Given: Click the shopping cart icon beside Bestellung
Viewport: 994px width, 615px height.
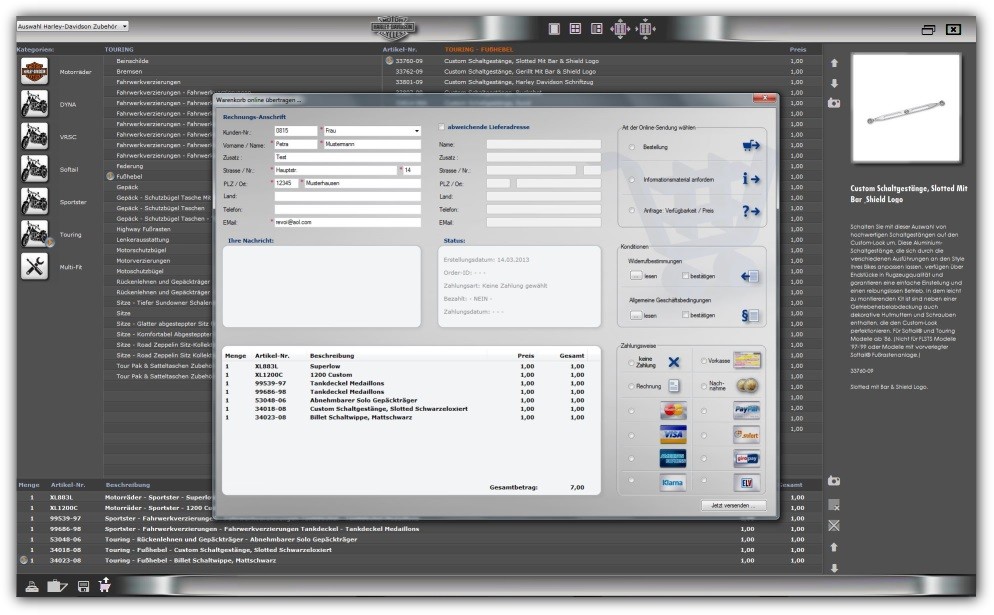Looking at the screenshot, I should (x=751, y=146).
